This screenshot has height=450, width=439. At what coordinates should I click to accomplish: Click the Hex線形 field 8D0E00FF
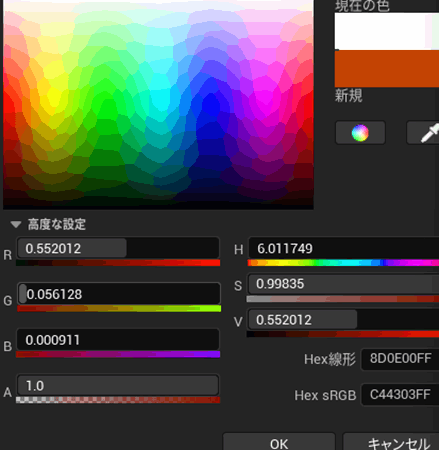point(400,359)
